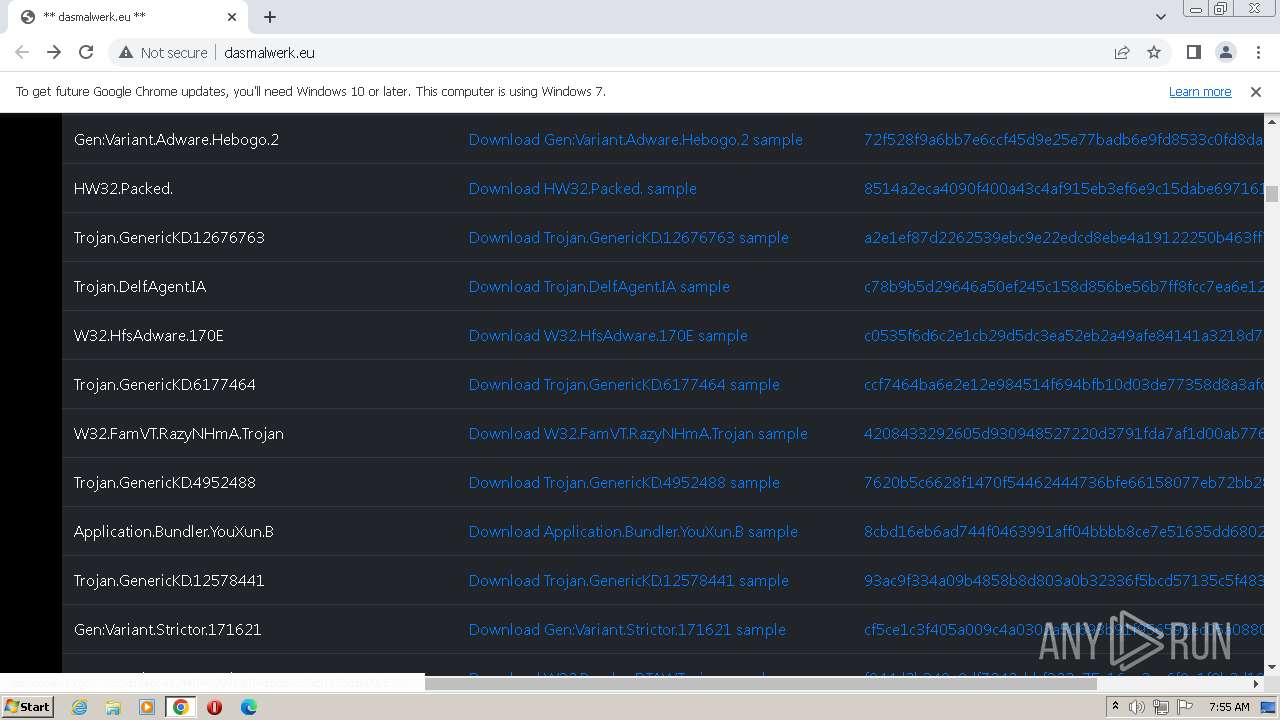The height and width of the screenshot is (720, 1280).
Task: Open hash link starting with 8514a2eca4090f40
Action: click(1064, 189)
